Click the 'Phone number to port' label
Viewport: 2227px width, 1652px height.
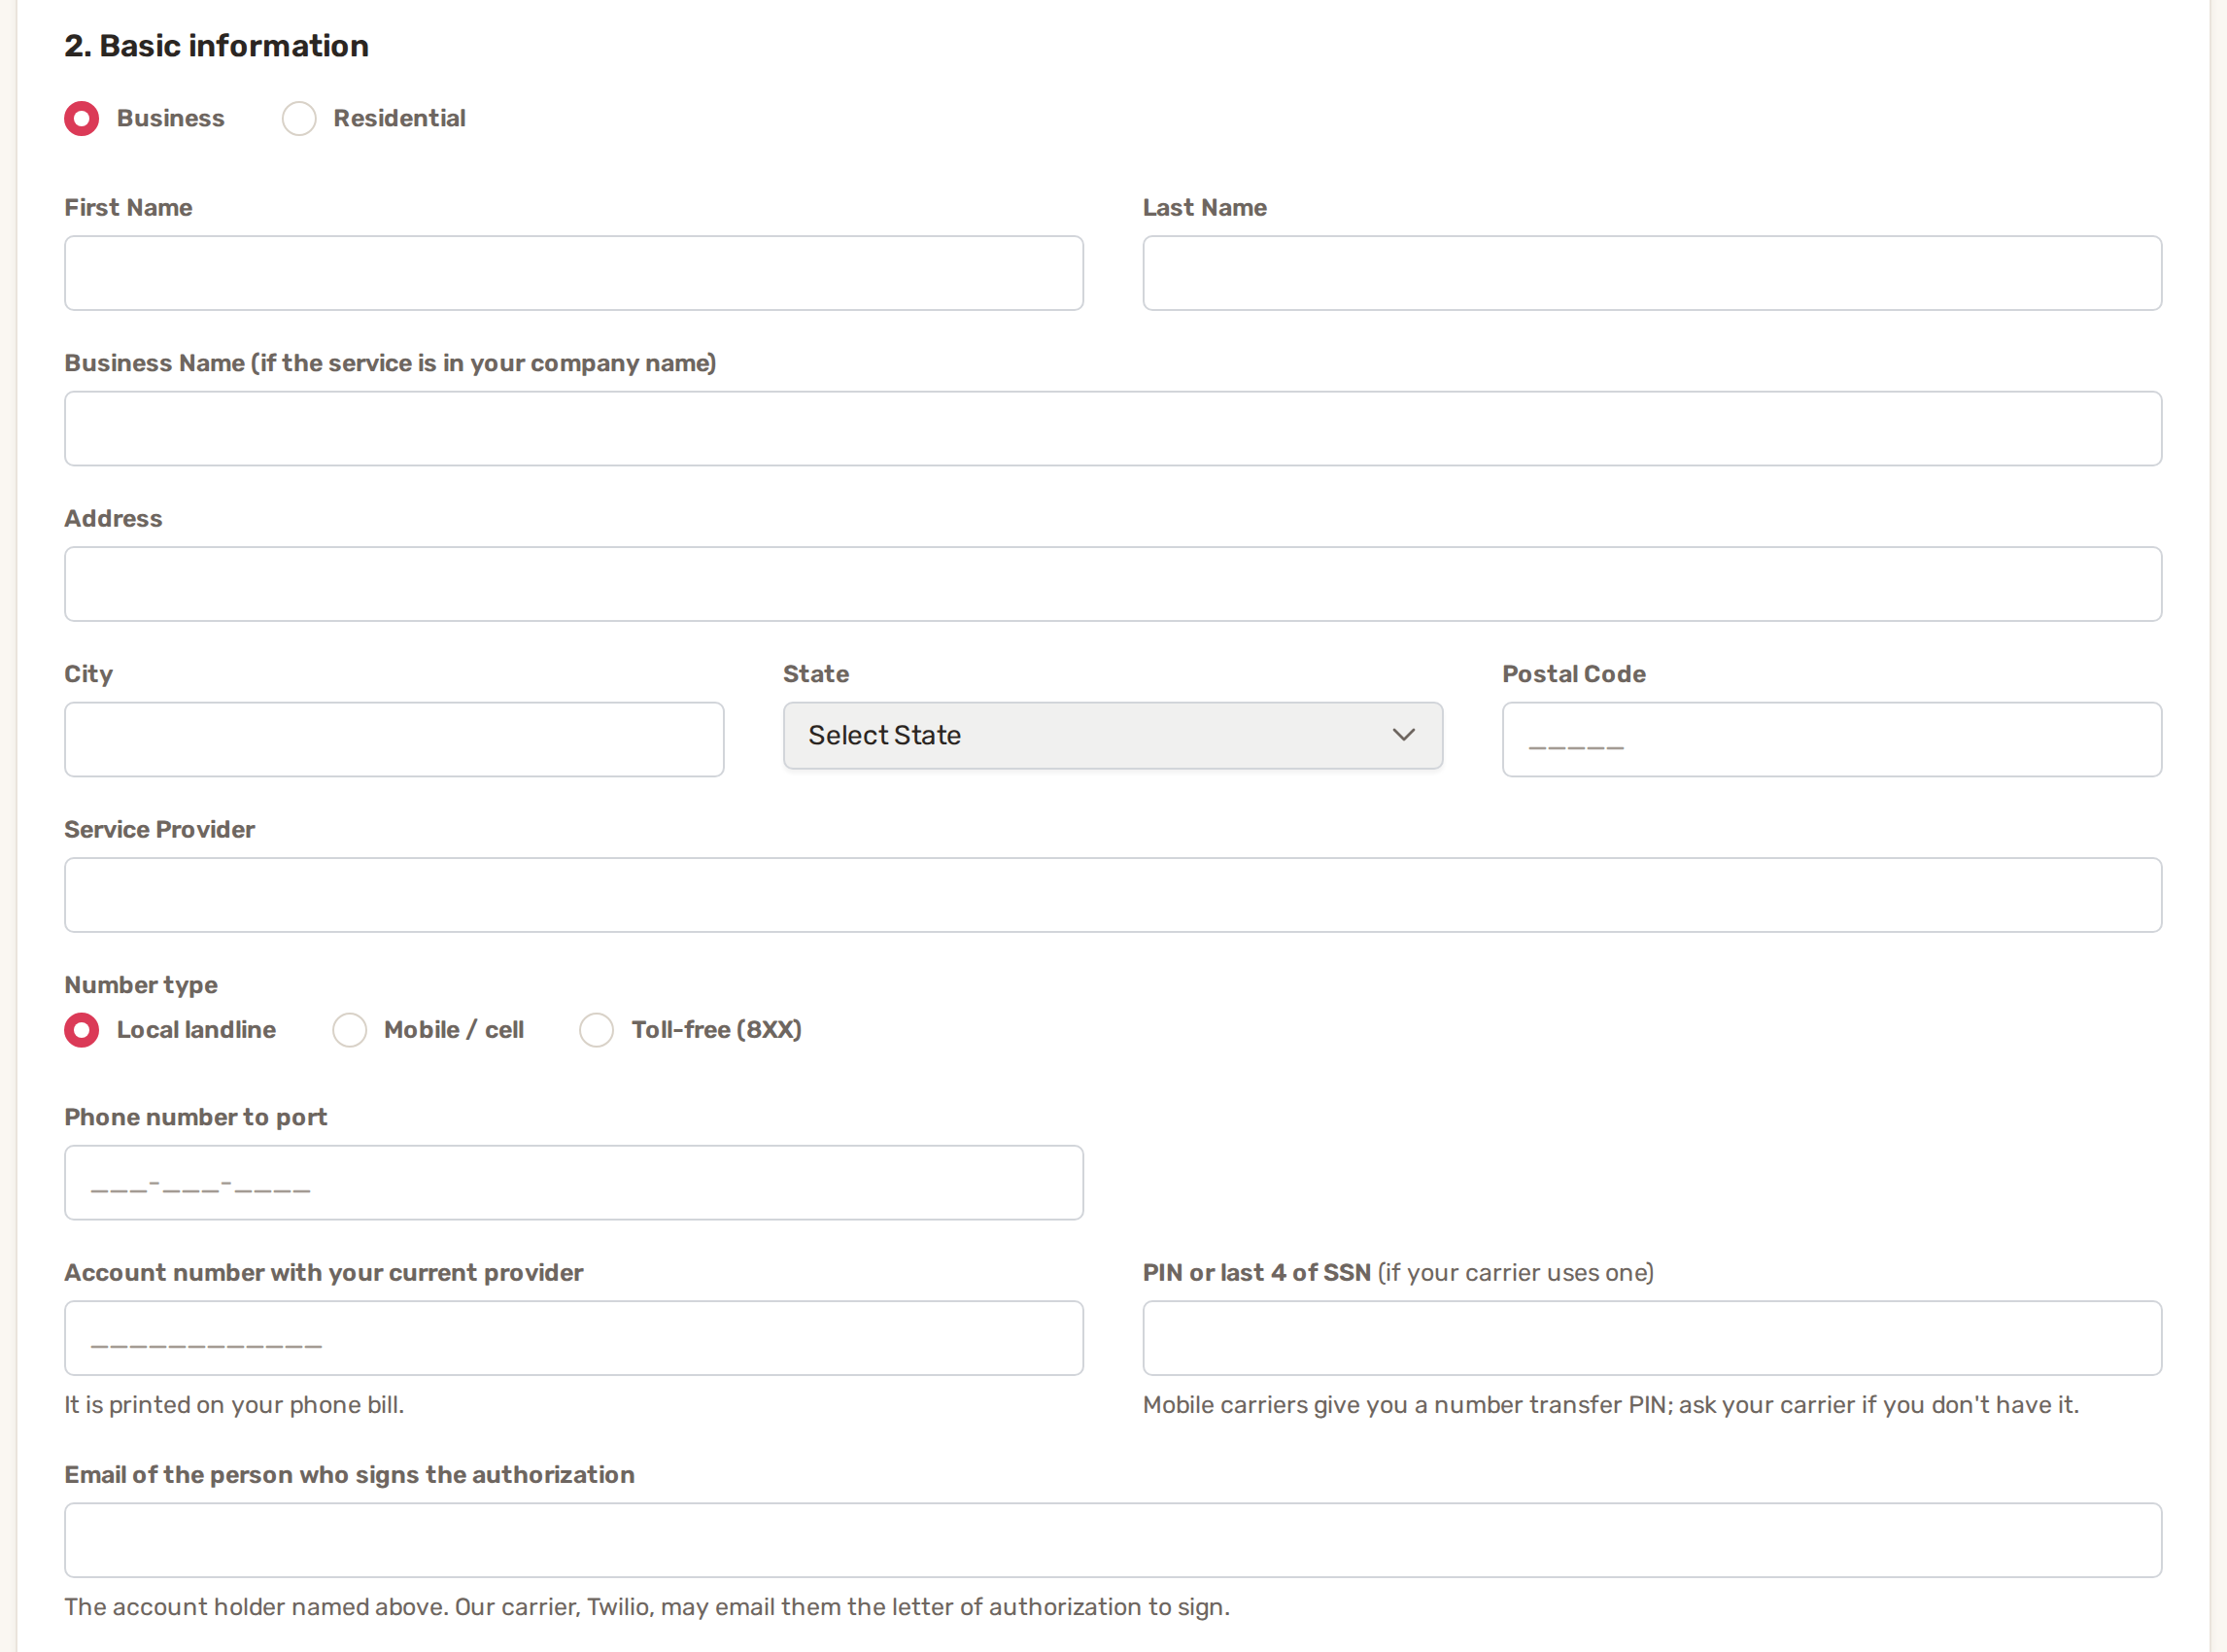196,1117
